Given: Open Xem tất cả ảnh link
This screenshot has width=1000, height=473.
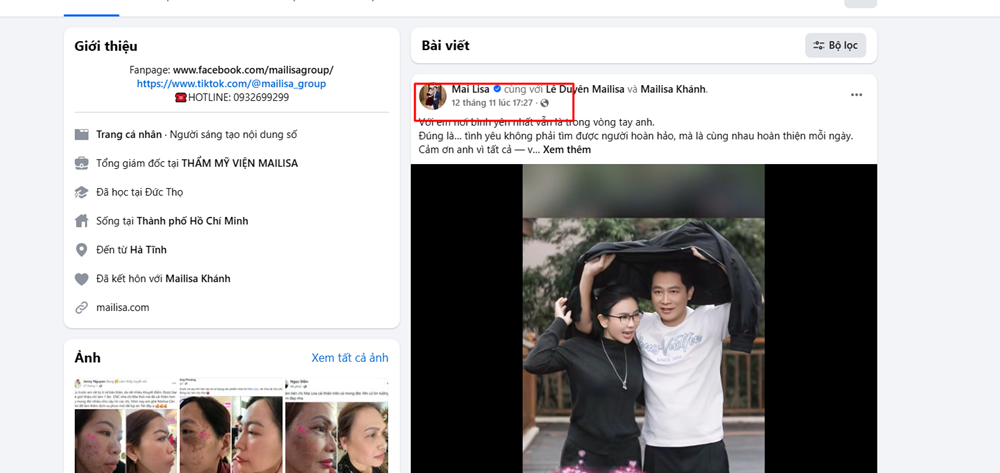Looking at the screenshot, I should pos(349,358).
